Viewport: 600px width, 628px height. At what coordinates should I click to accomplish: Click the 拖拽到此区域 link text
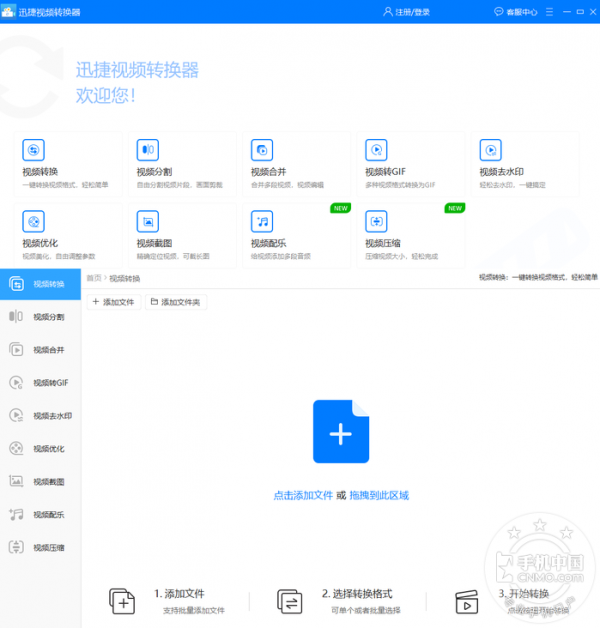tap(379, 495)
